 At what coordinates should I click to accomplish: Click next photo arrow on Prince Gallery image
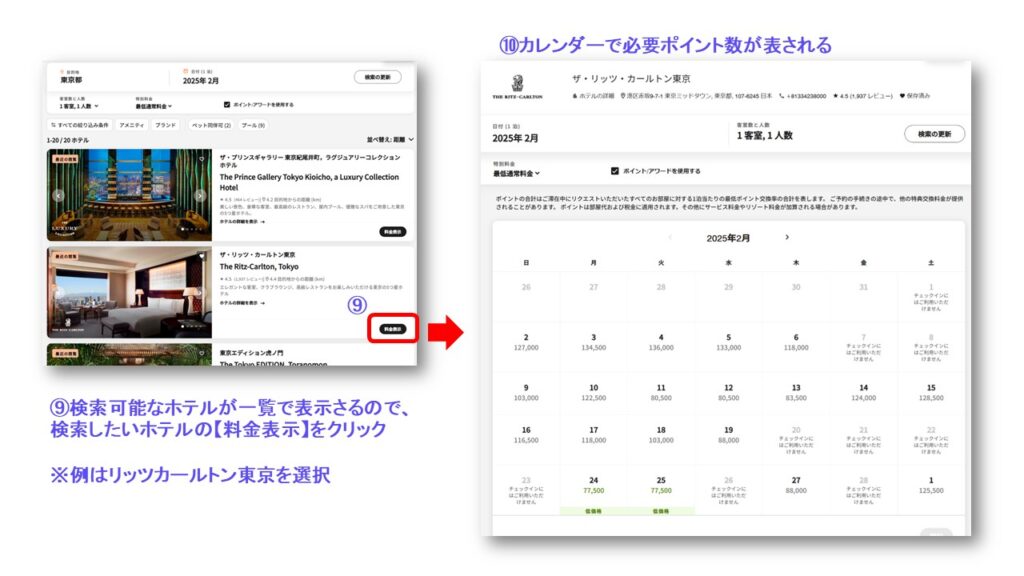[x=200, y=195]
